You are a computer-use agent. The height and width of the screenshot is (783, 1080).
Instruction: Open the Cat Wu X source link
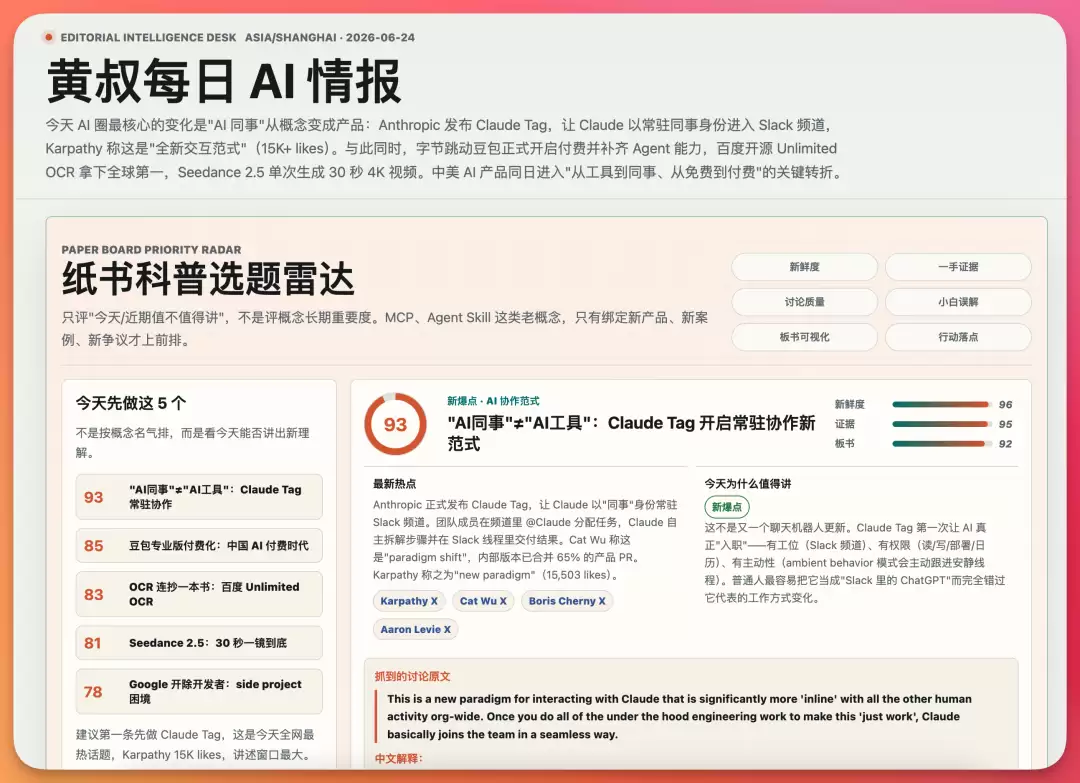[x=483, y=601]
